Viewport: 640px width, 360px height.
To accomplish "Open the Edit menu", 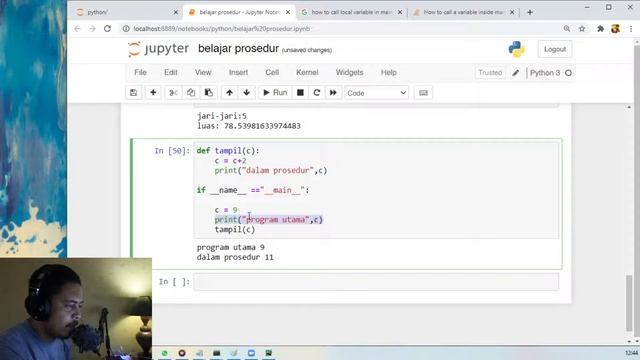I will (x=171, y=72).
